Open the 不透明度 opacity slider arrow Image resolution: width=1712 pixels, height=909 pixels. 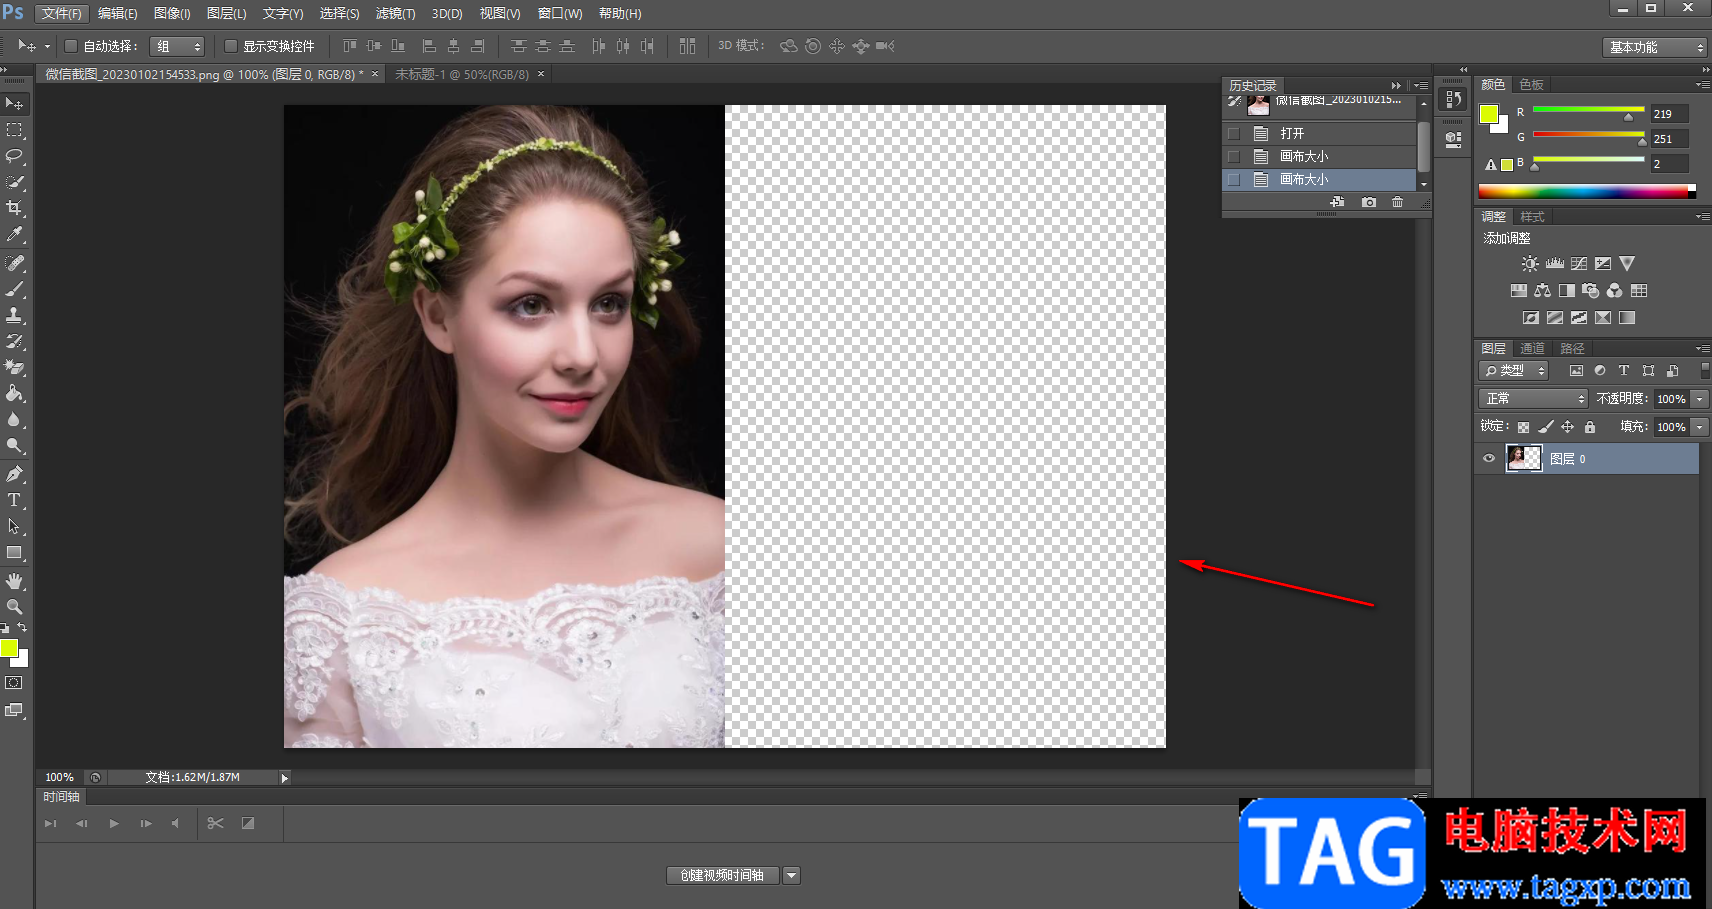(1699, 399)
